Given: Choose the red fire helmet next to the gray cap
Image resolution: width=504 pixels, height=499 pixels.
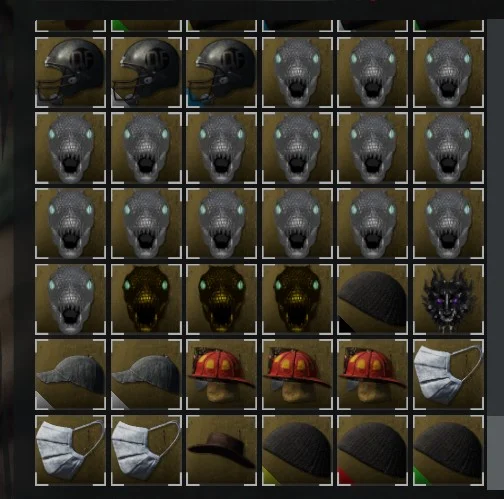Looking at the screenshot, I should [222, 375].
